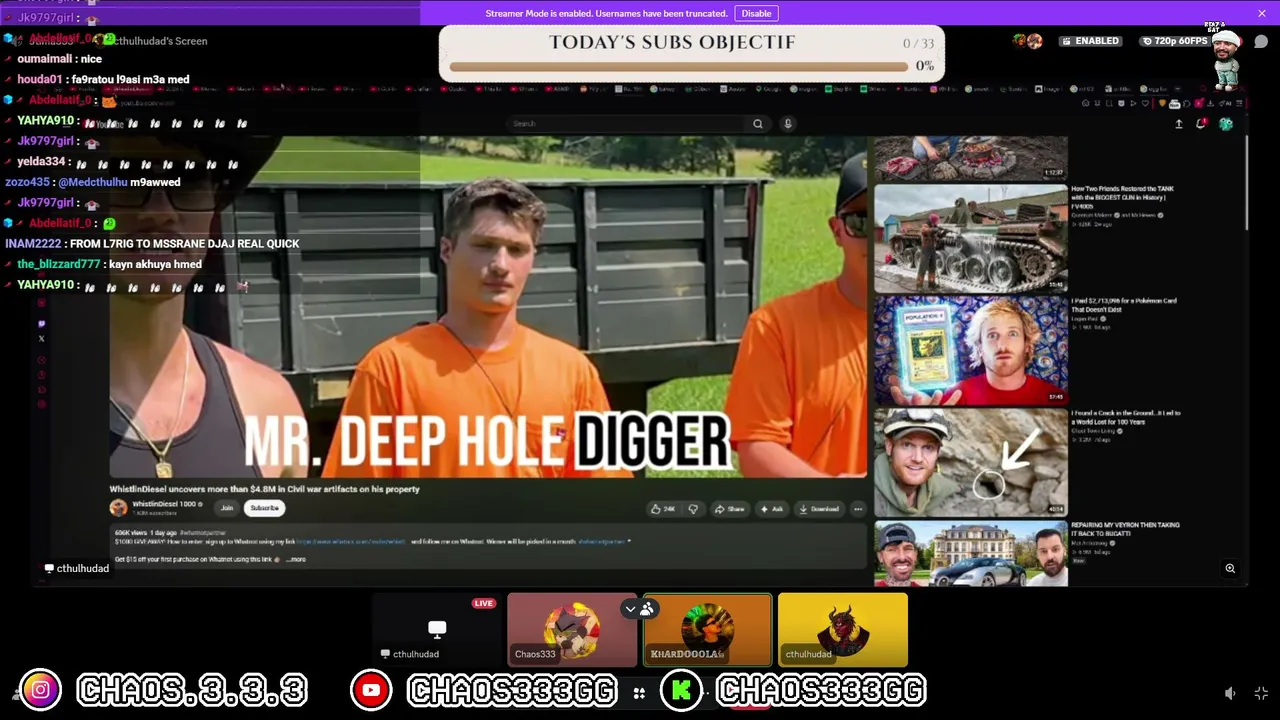This screenshot has width=1280, height=720.
Task: Subscribe to the WhistlinDiesel channel
Action: coord(265,508)
